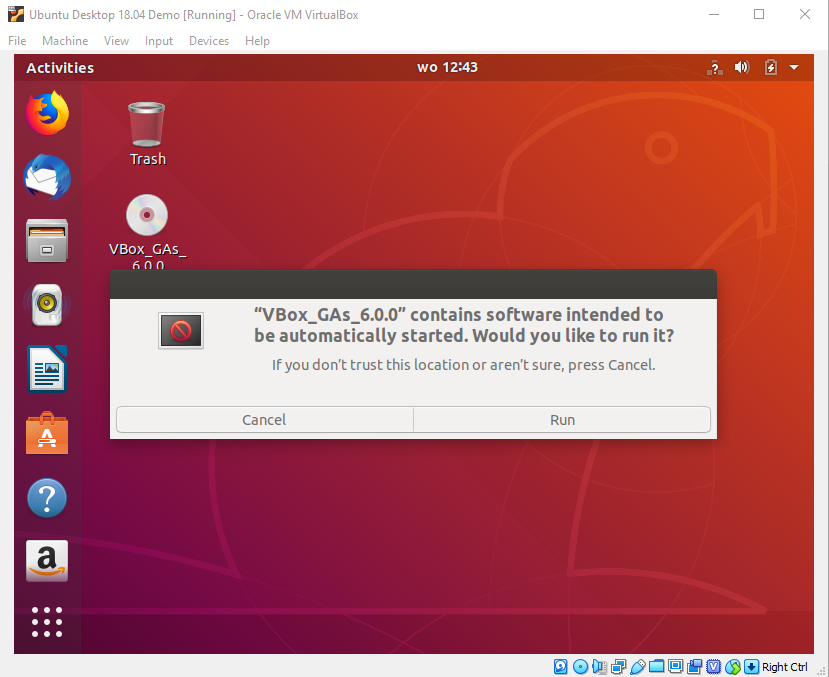829x677 pixels.
Task: Click the keyboard capture arrow icon
Action: (x=751, y=667)
